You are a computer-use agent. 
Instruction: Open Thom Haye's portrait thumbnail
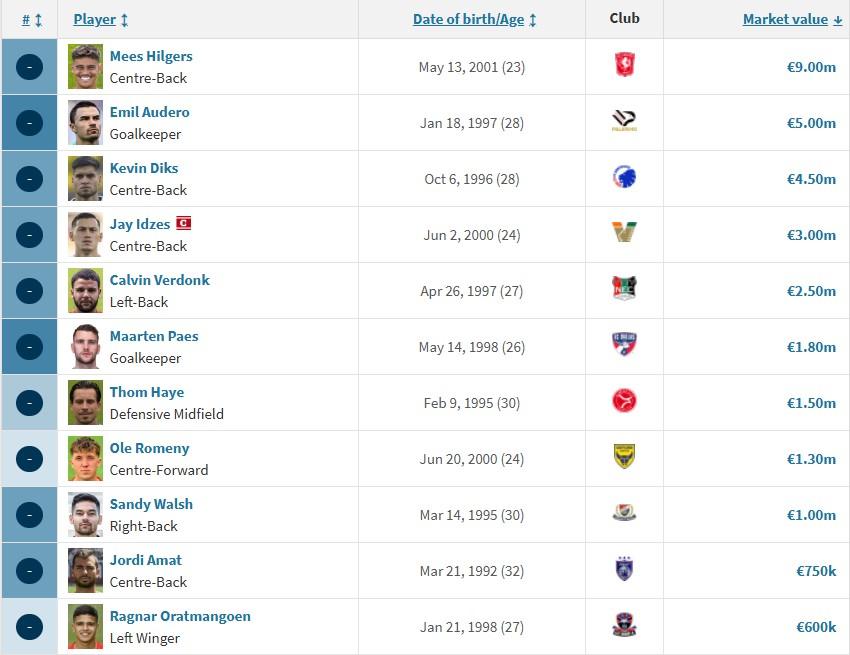[85, 402]
